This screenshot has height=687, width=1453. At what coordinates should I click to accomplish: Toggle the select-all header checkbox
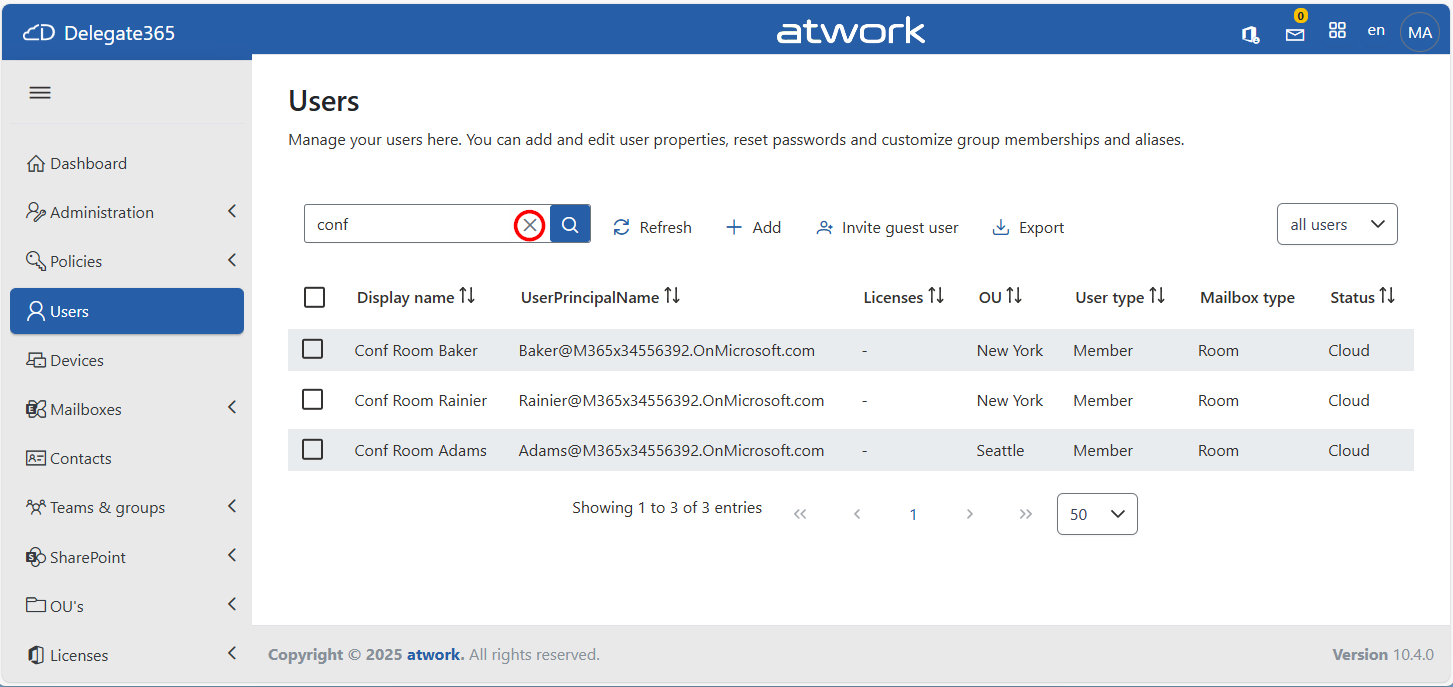point(314,297)
